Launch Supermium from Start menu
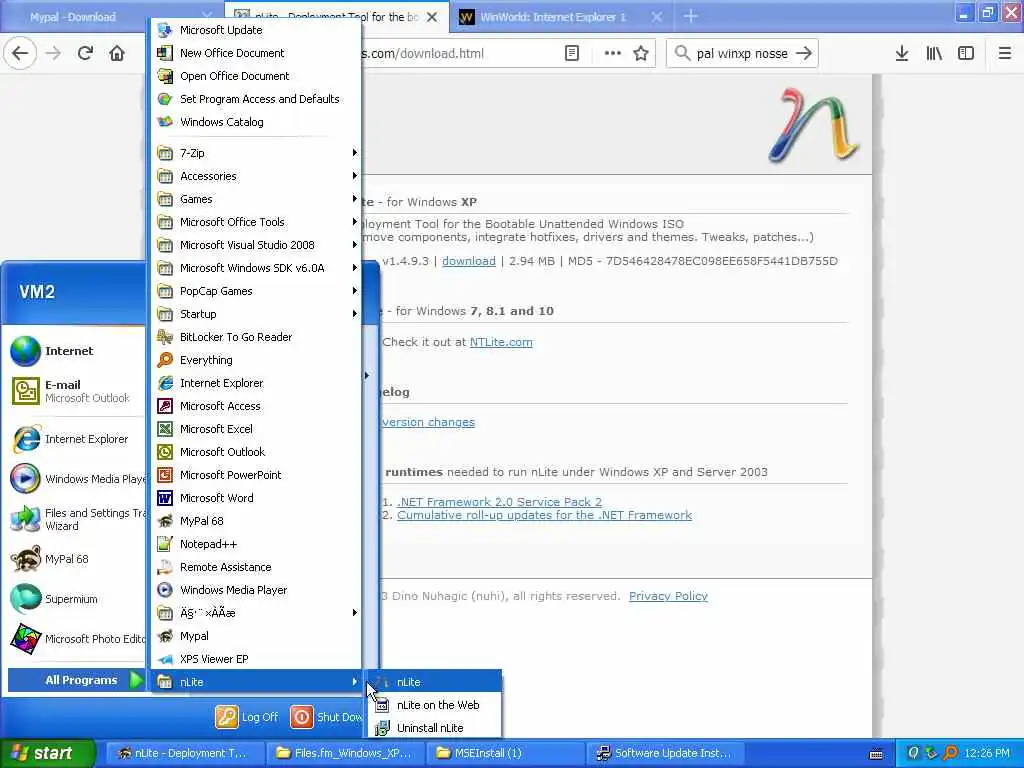1024x768 pixels. [76, 599]
